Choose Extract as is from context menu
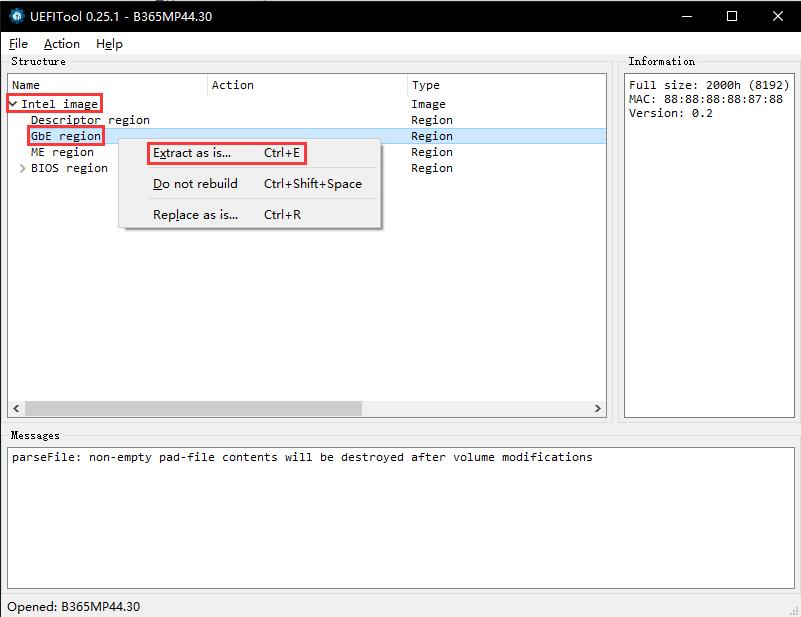This screenshot has height=617, width=801. [191, 153]
